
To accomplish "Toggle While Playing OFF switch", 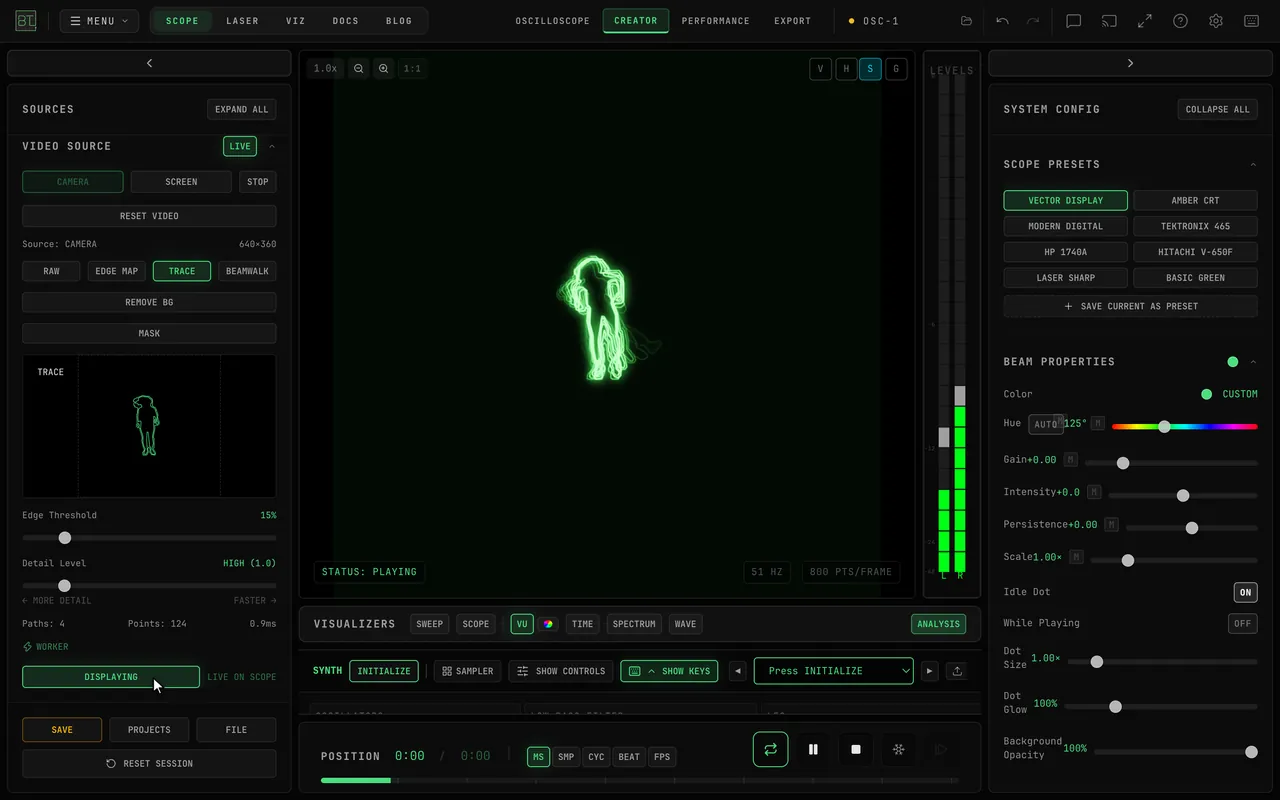I will coord(1242,623).
